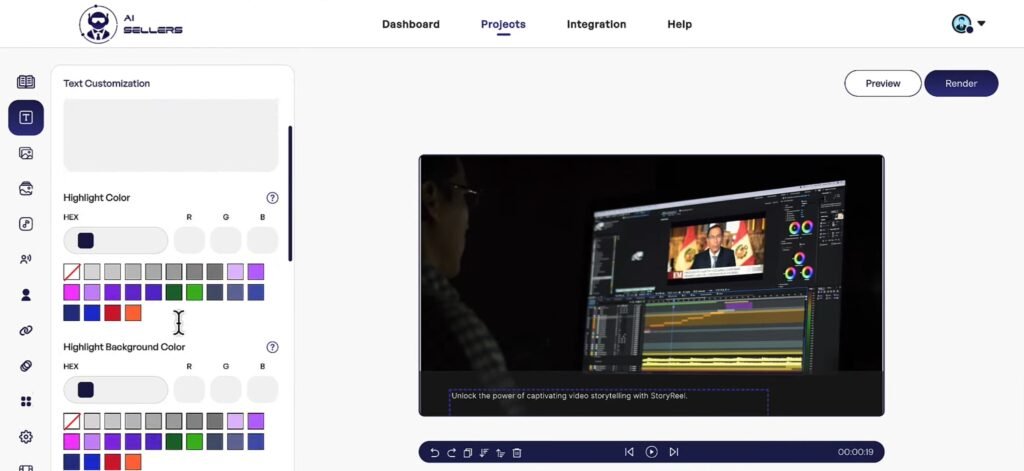1024x471 pixels.
Task: Click the bring-forward layer icon
Action: (x=500, y=452)
